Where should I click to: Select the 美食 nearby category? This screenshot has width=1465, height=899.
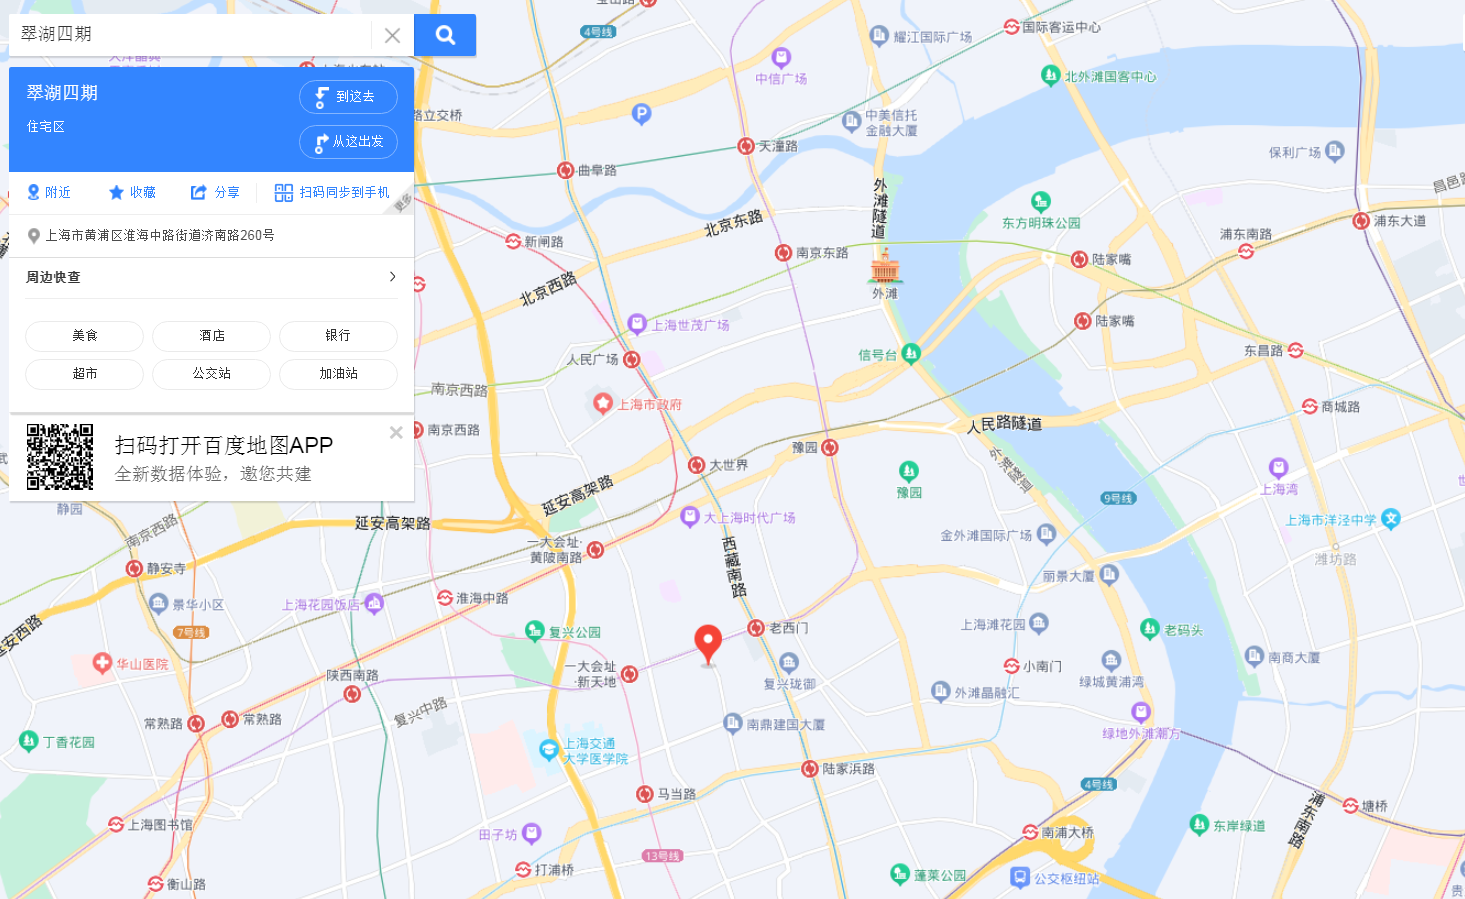(x=85, y=336)
